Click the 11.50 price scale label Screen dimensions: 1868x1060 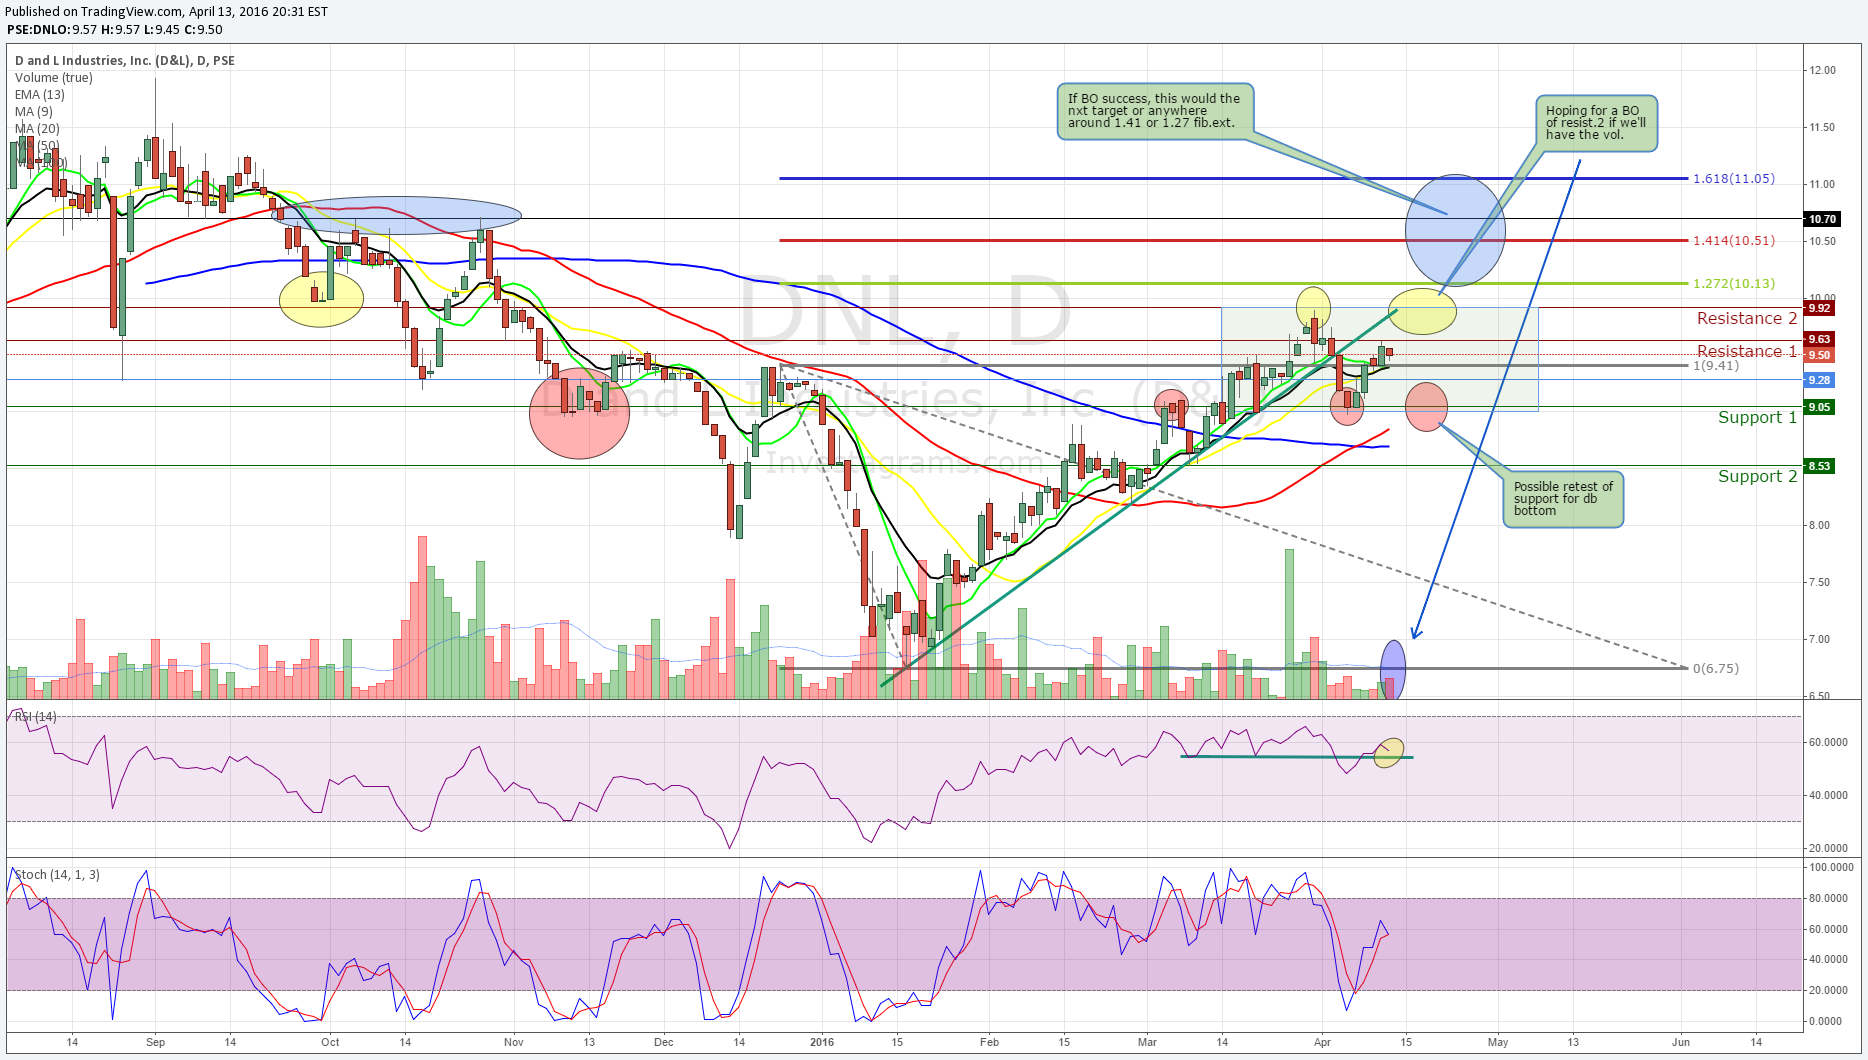click(x=1822, y=127)
